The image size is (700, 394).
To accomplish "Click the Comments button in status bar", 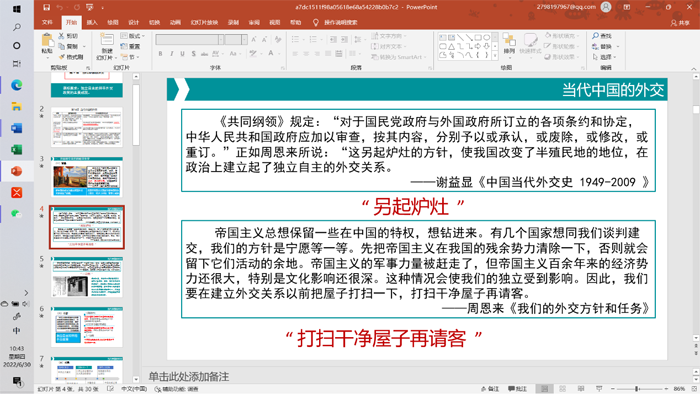I will [517, 389].
